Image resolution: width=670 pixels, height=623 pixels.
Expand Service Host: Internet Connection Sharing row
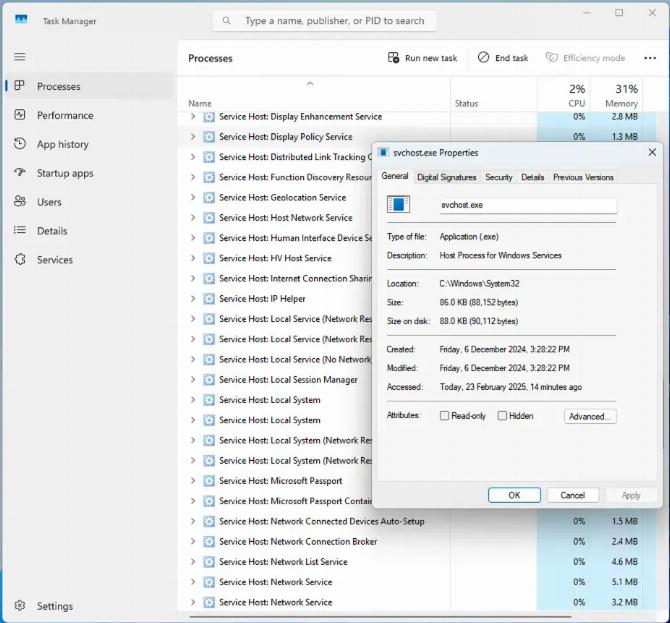click(193, 278)
